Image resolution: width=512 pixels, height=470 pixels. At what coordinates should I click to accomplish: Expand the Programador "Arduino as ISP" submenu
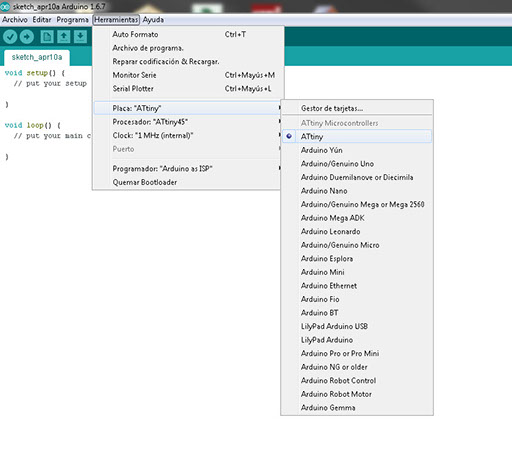188,169
